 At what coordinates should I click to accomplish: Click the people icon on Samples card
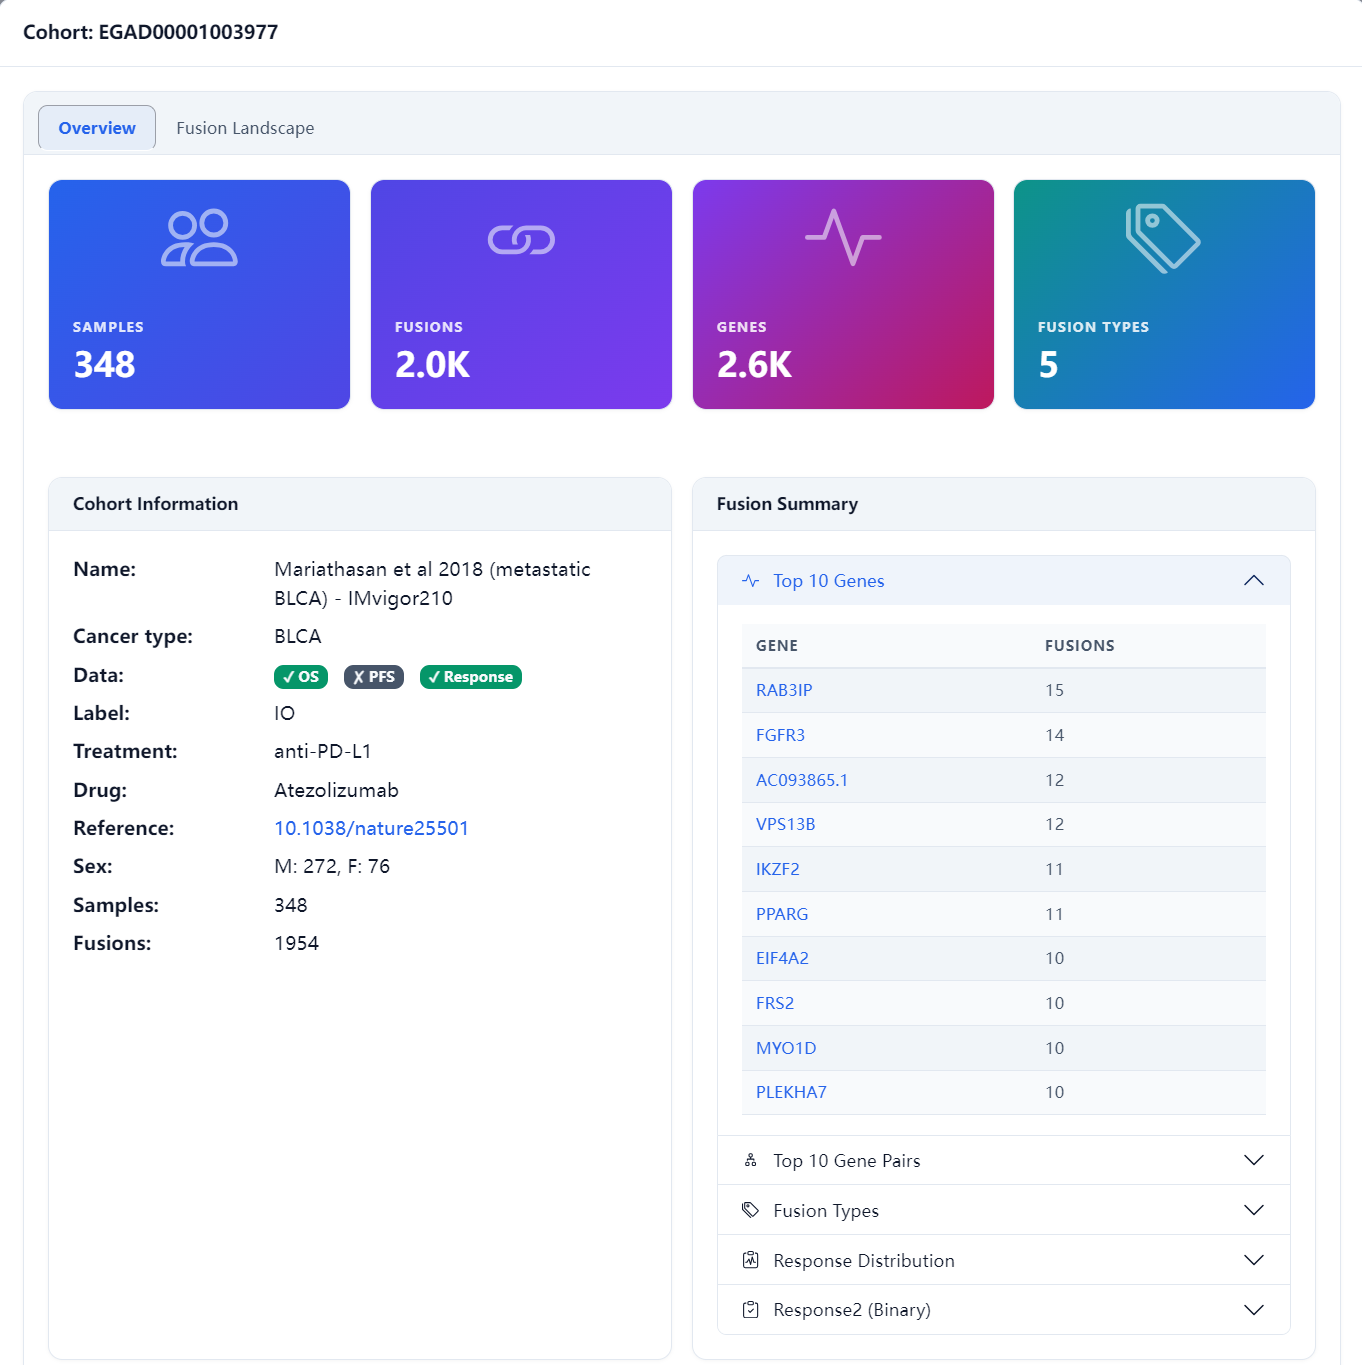(x=200, y=238)
